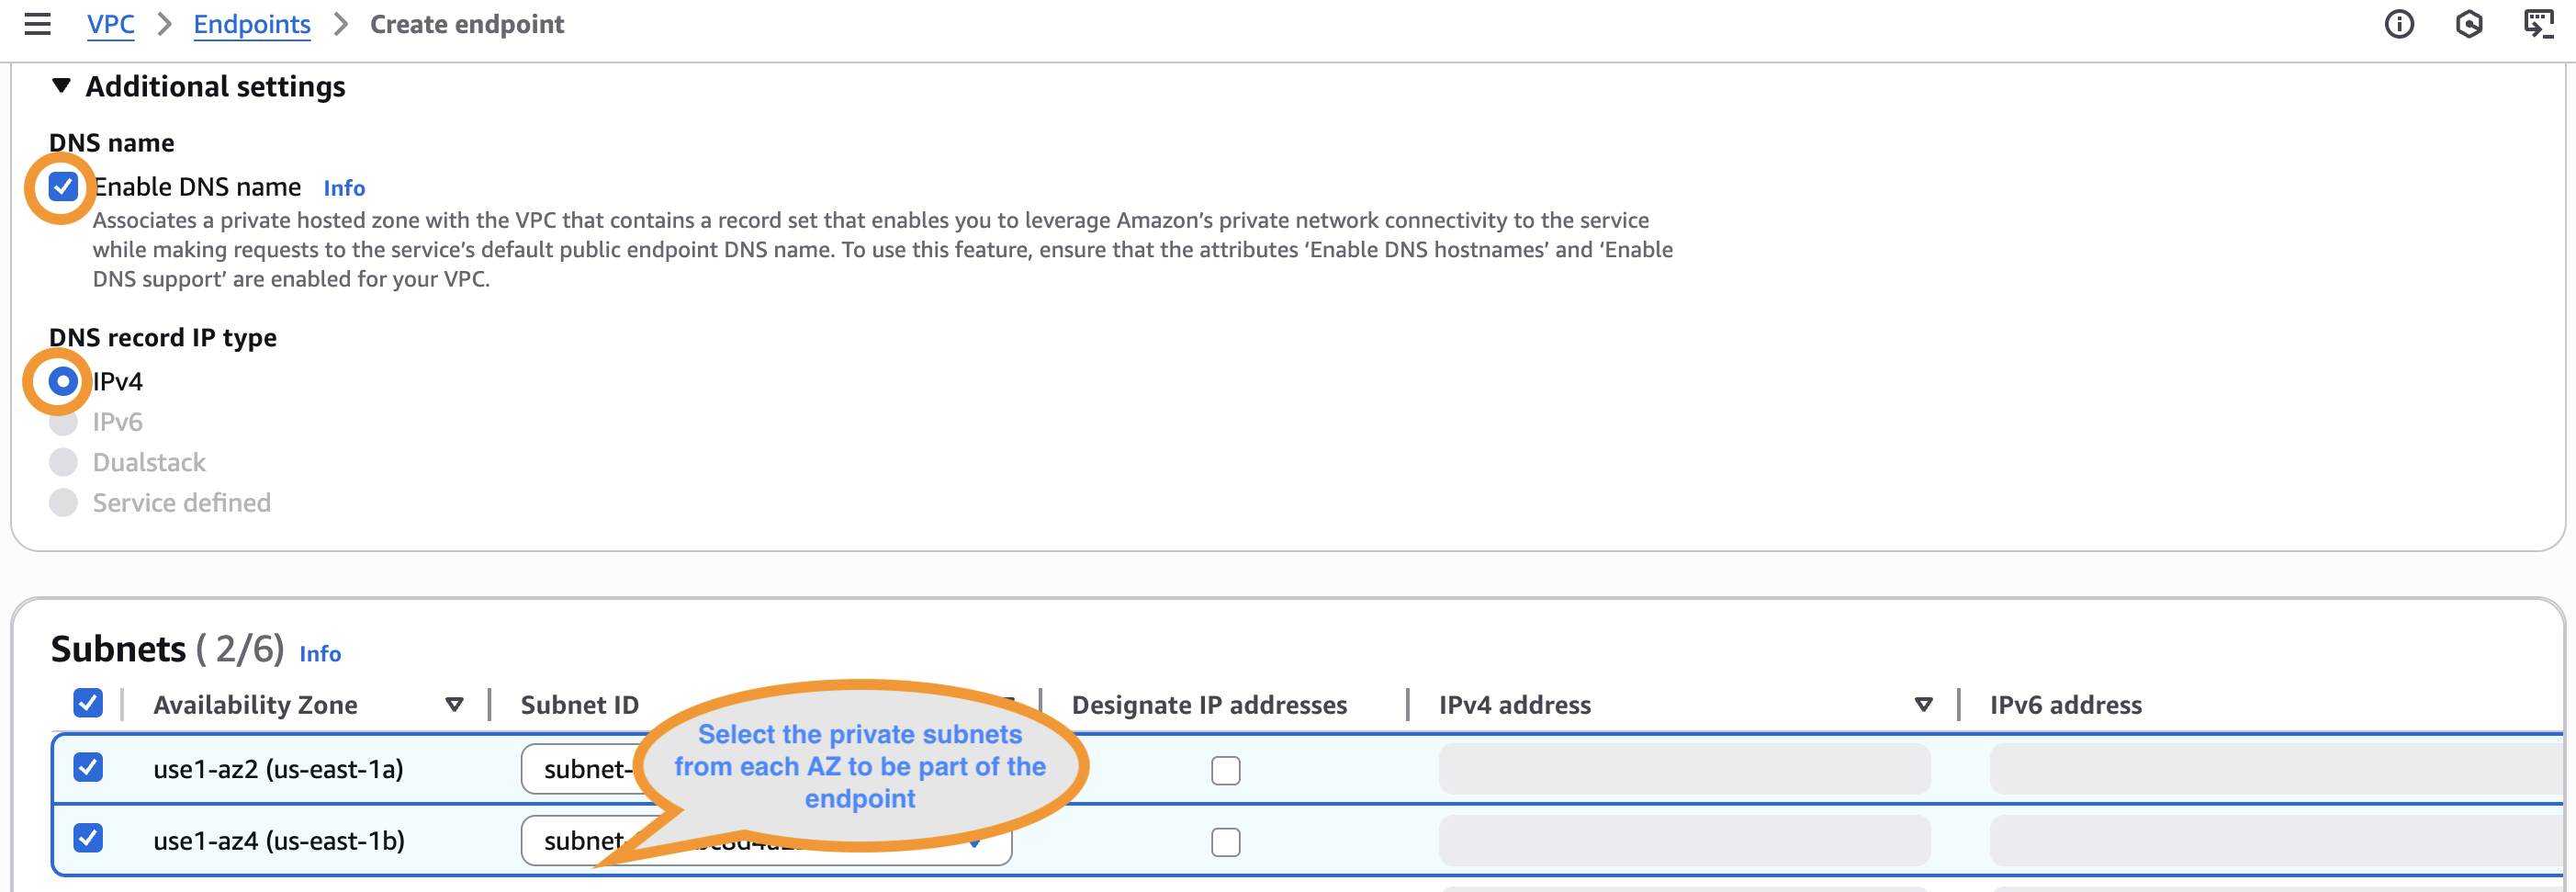Enable Designate IP addresses for us-east-1a

[x=1225, y=770]
